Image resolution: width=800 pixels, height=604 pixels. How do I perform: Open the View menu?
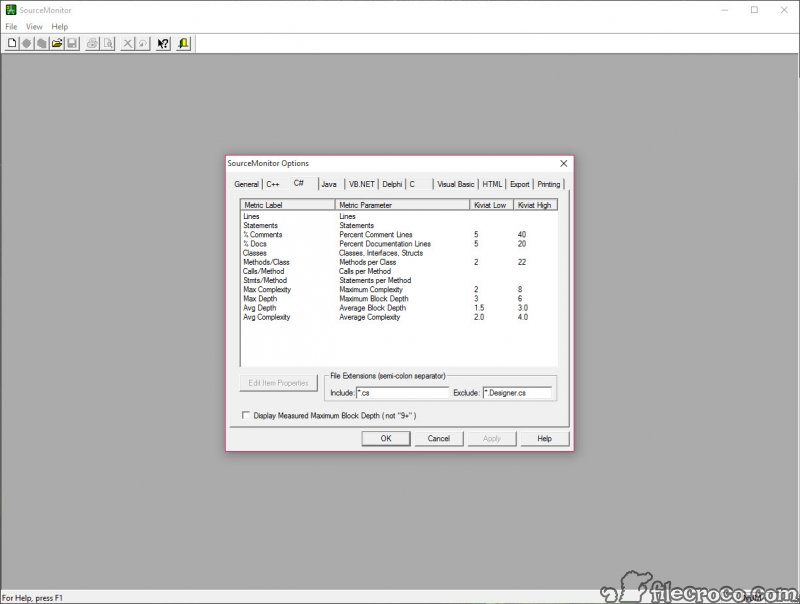(34, 27)
